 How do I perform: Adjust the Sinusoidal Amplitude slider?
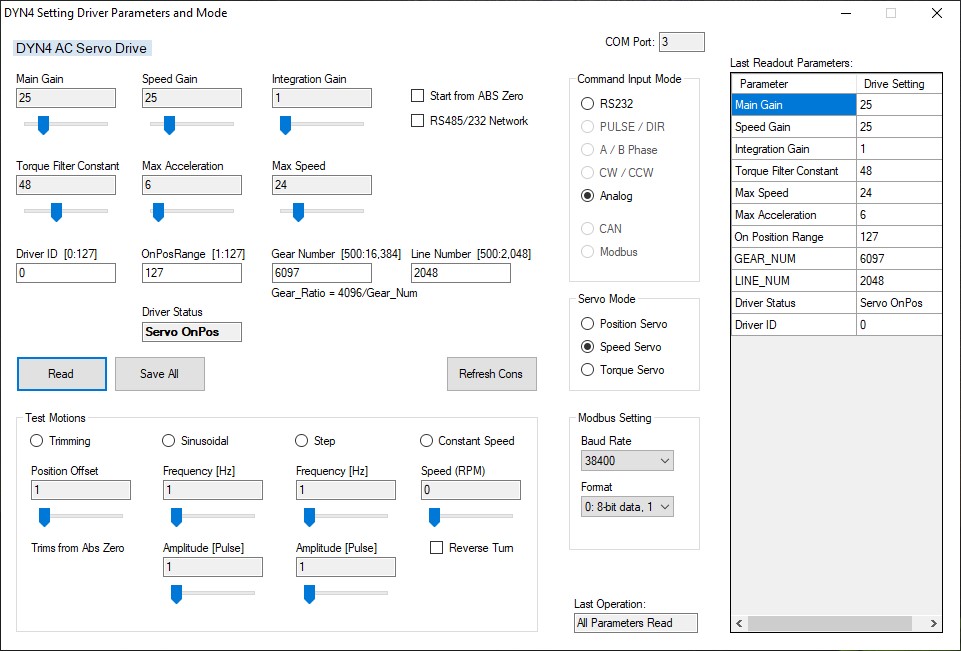[x=213, y=593]
